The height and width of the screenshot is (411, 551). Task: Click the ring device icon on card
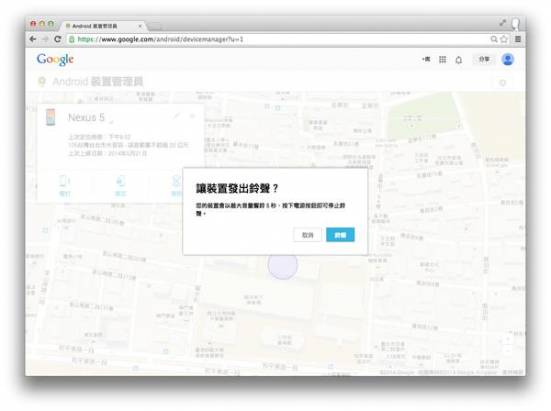pyautogui.click(x=65, y=185)
